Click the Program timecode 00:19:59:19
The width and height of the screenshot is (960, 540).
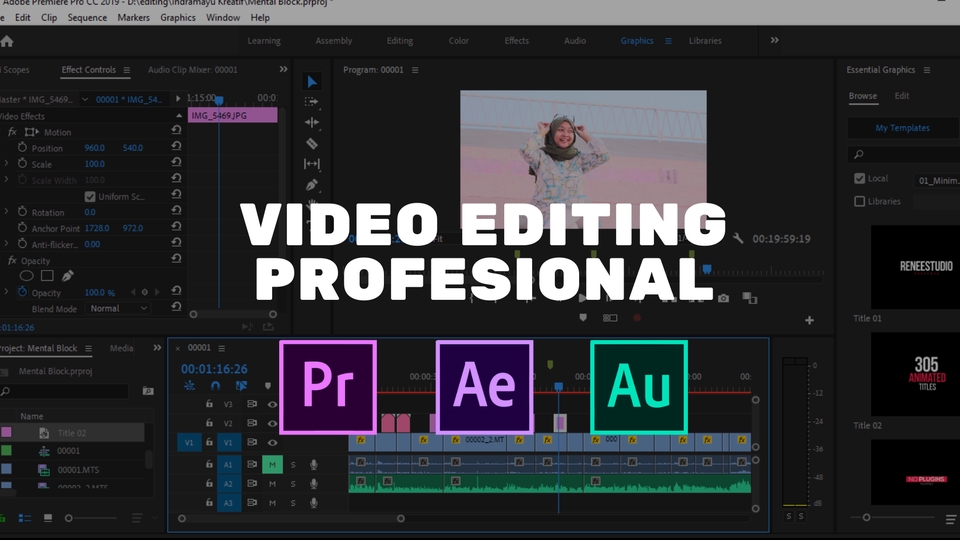click(781, 239)
